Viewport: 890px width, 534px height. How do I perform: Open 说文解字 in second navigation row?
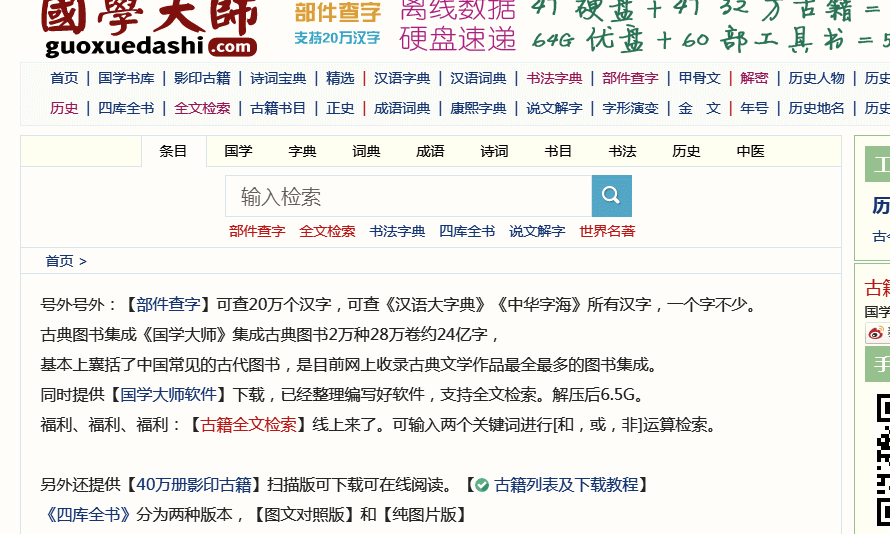pyautogui.click(x=554, y=108)
